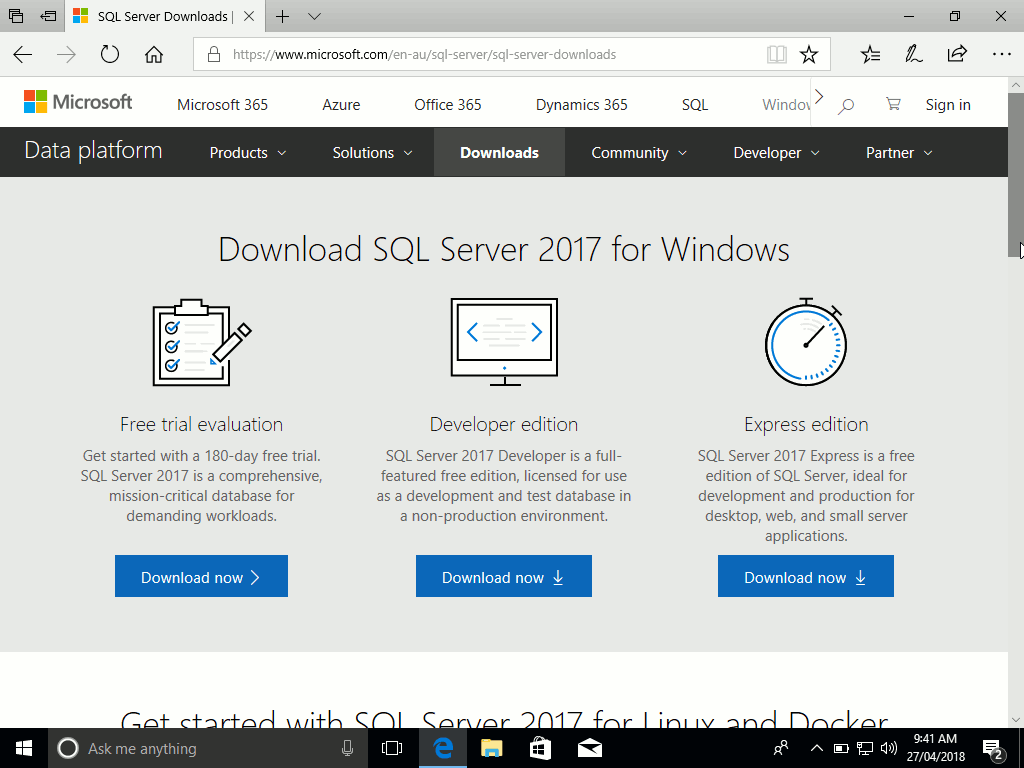Open File Explorer from the taskbar
This screenshot has width=1024, height=768.
coord(491,748)
